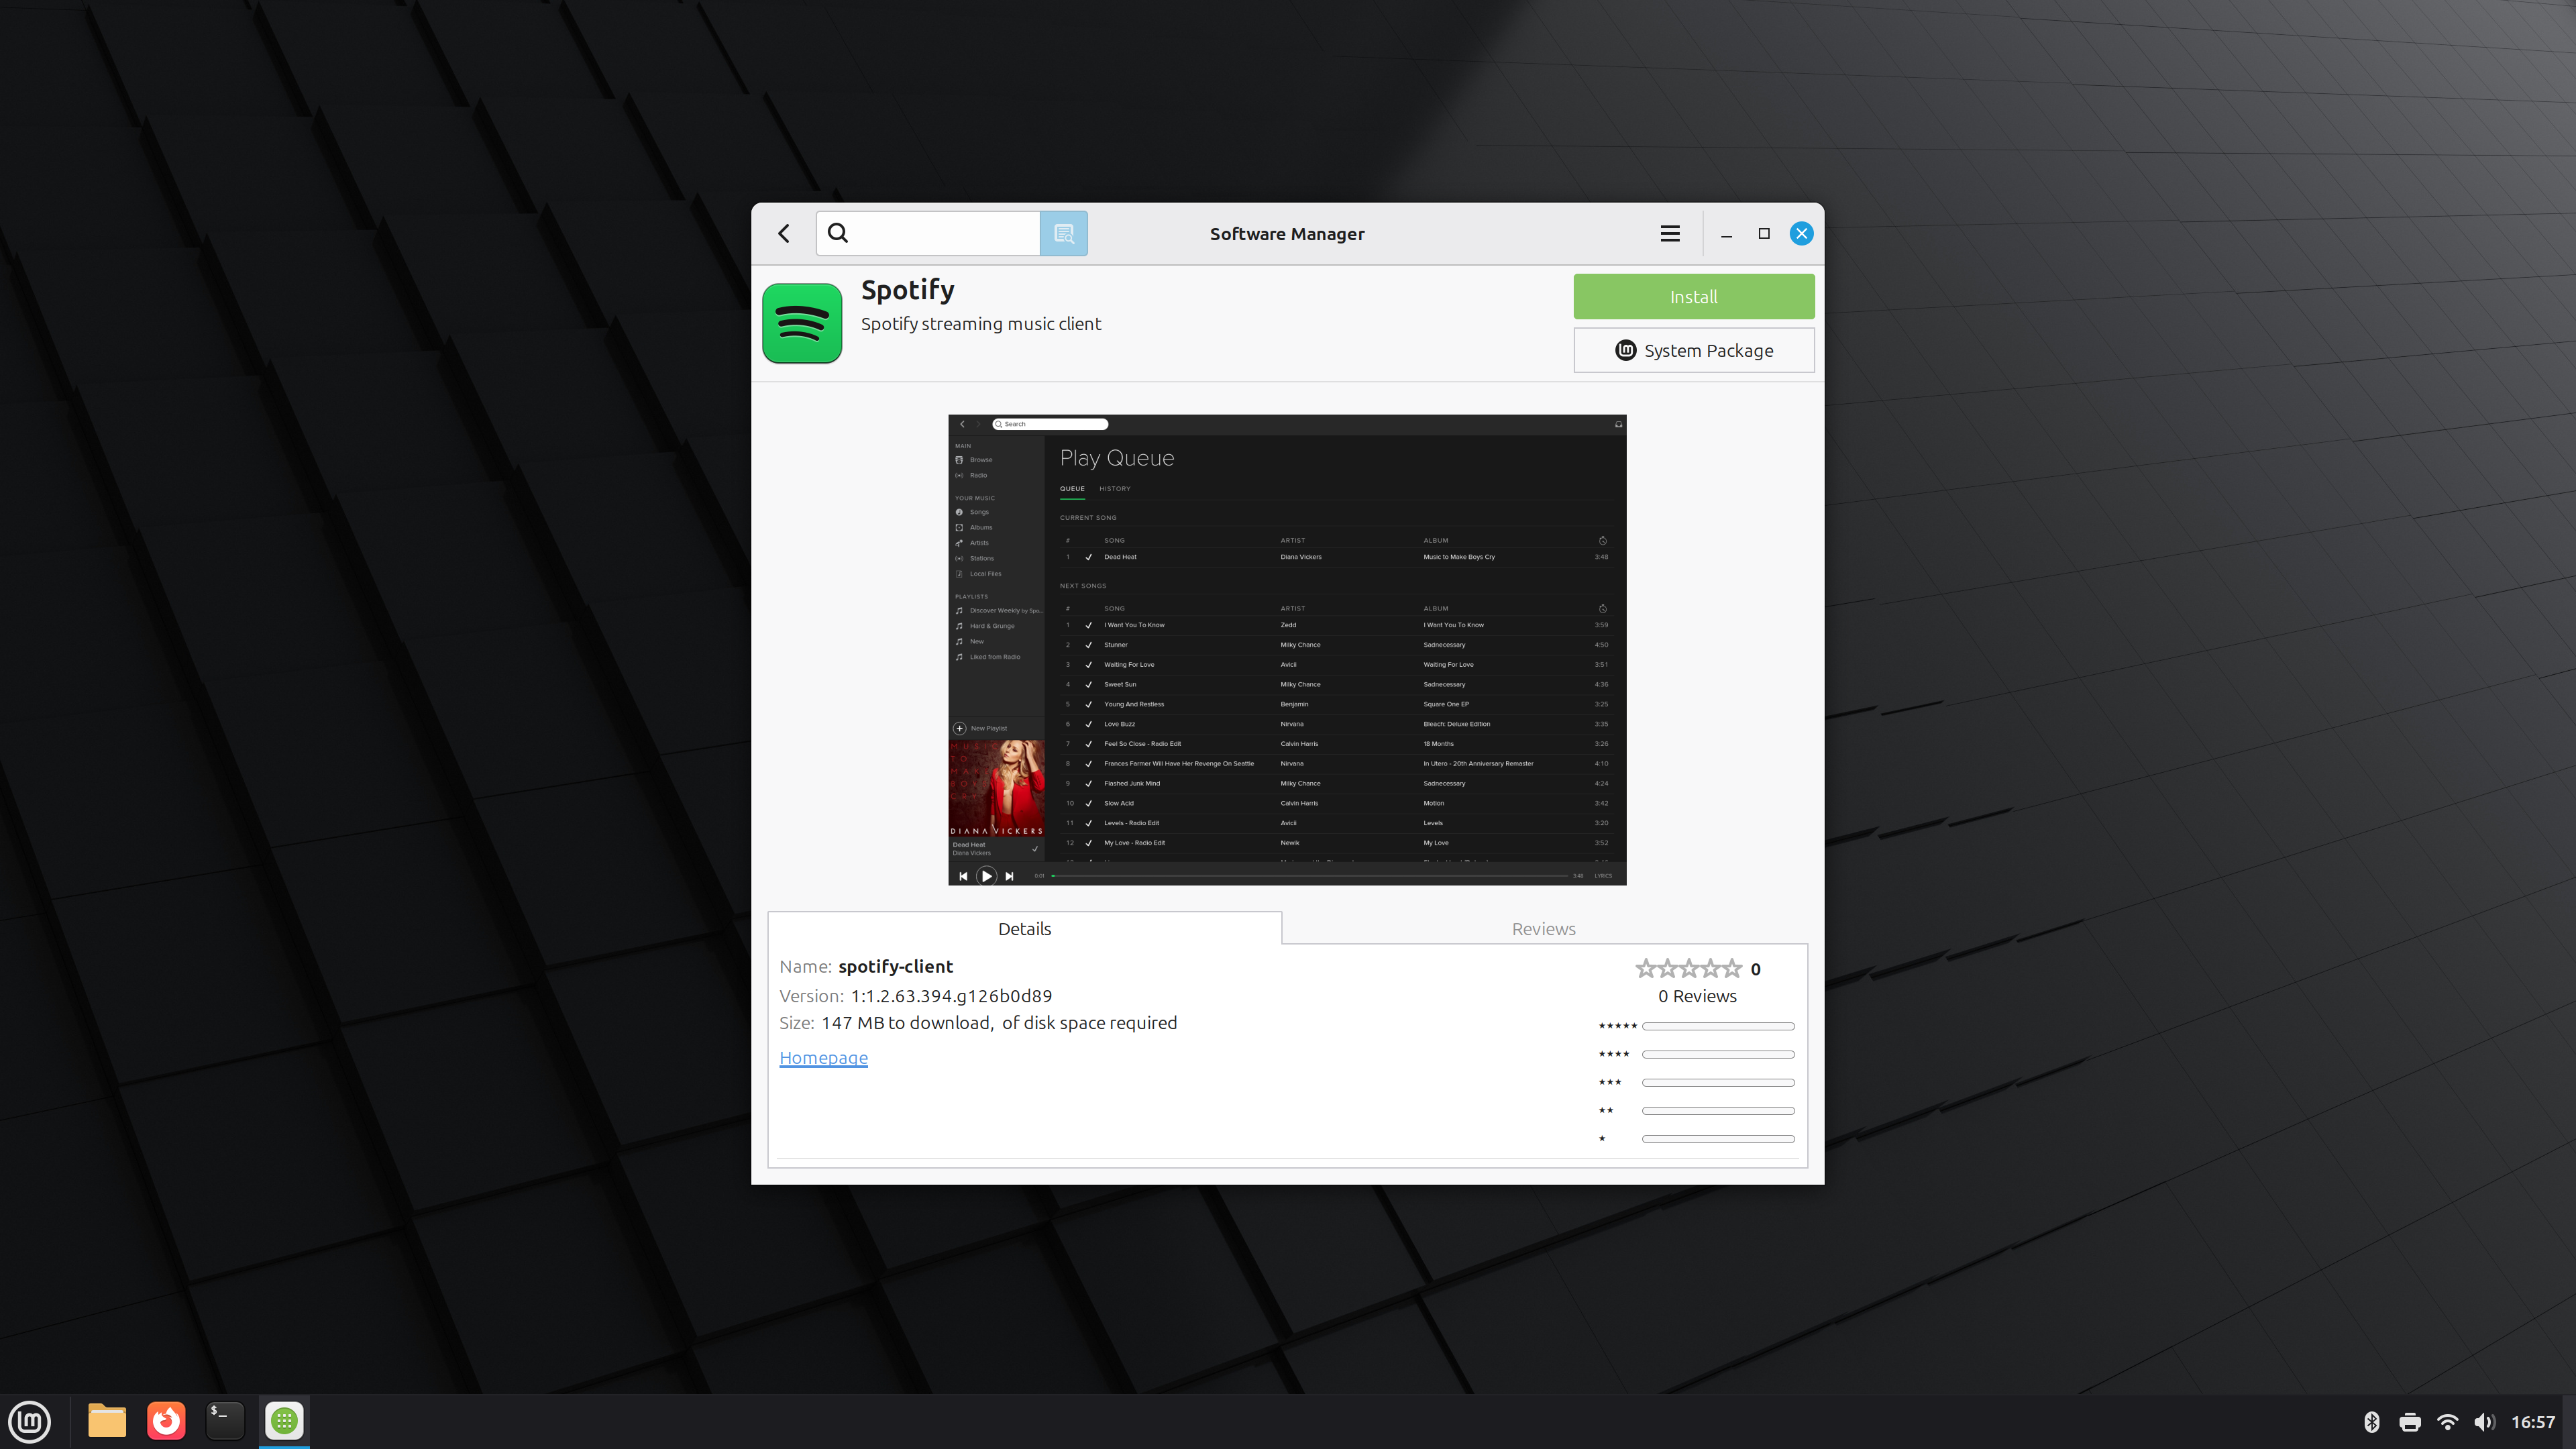
Task: Click Software Manager taskbar icon
Action: point(284,1421)
